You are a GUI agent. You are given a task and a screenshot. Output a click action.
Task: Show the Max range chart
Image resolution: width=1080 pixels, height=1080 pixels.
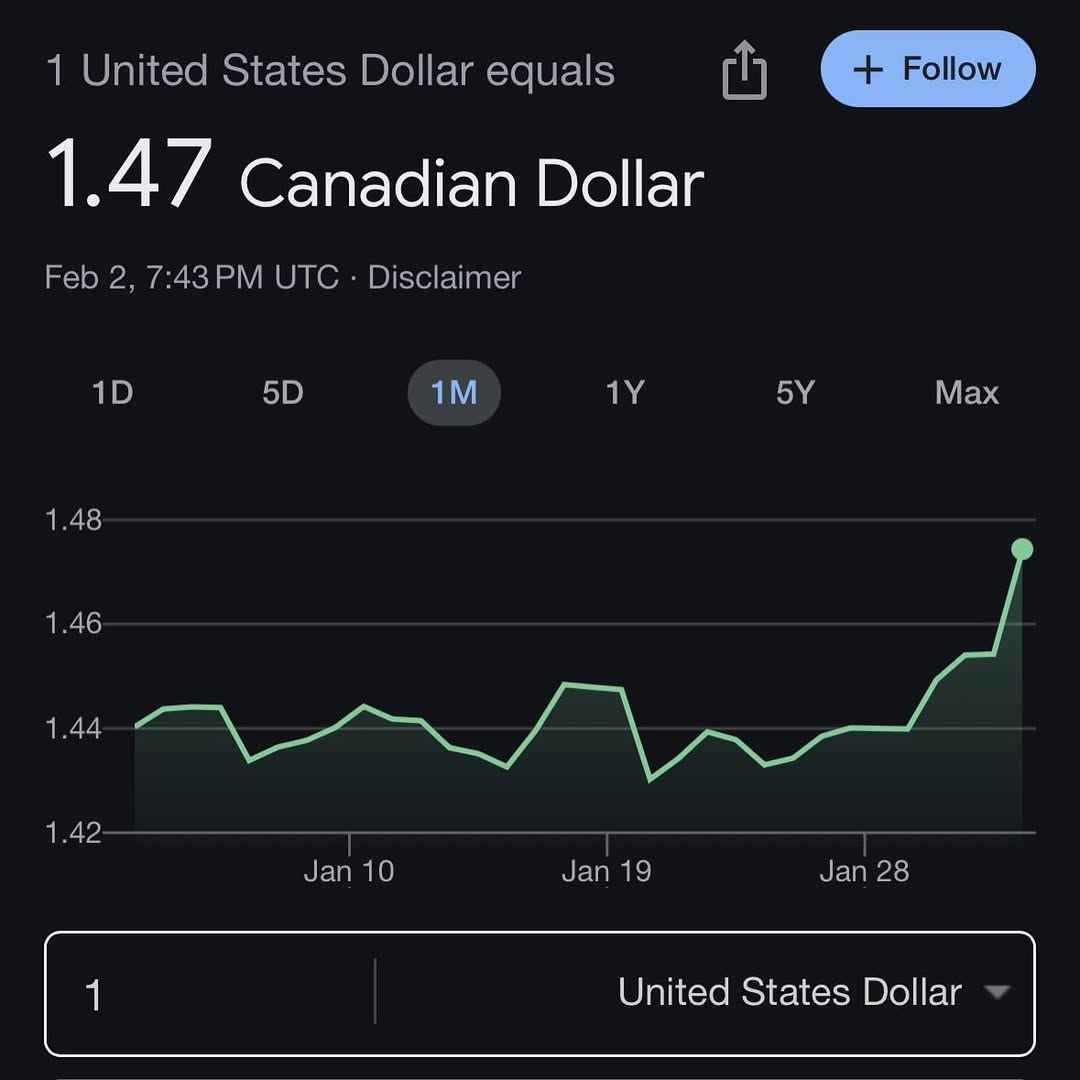pos(966,393)
